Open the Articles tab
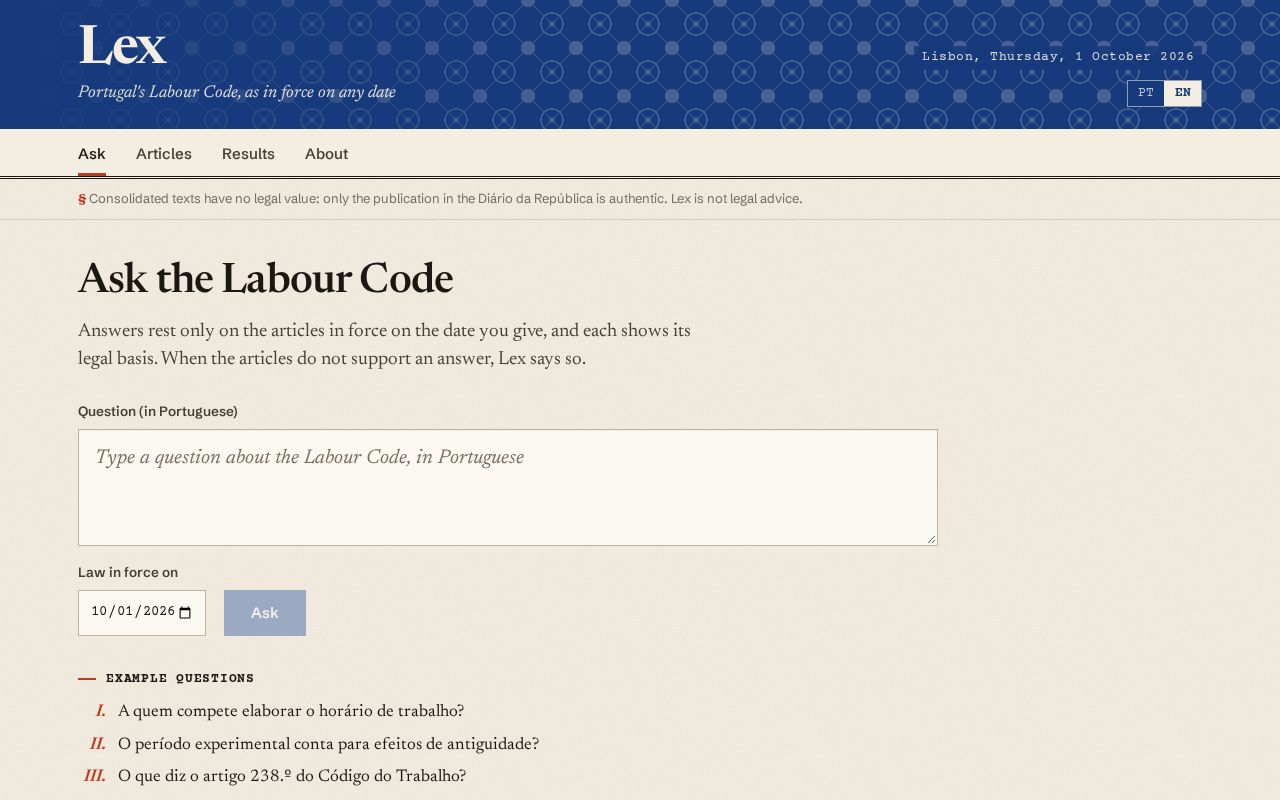The height and width of the screenshot is (800, 1280). pos(164,154)
